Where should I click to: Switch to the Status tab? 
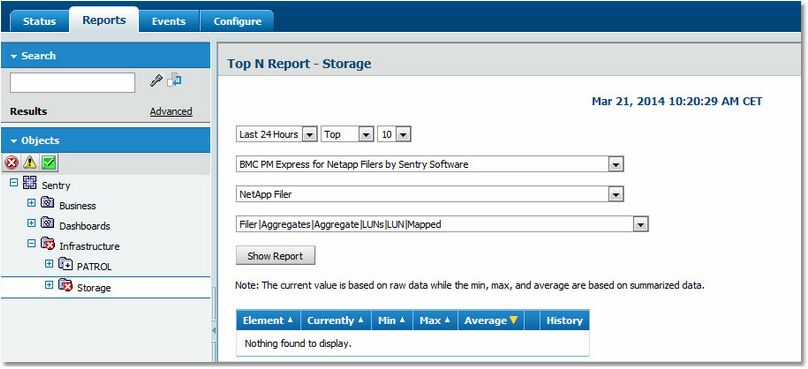point(39,22)
